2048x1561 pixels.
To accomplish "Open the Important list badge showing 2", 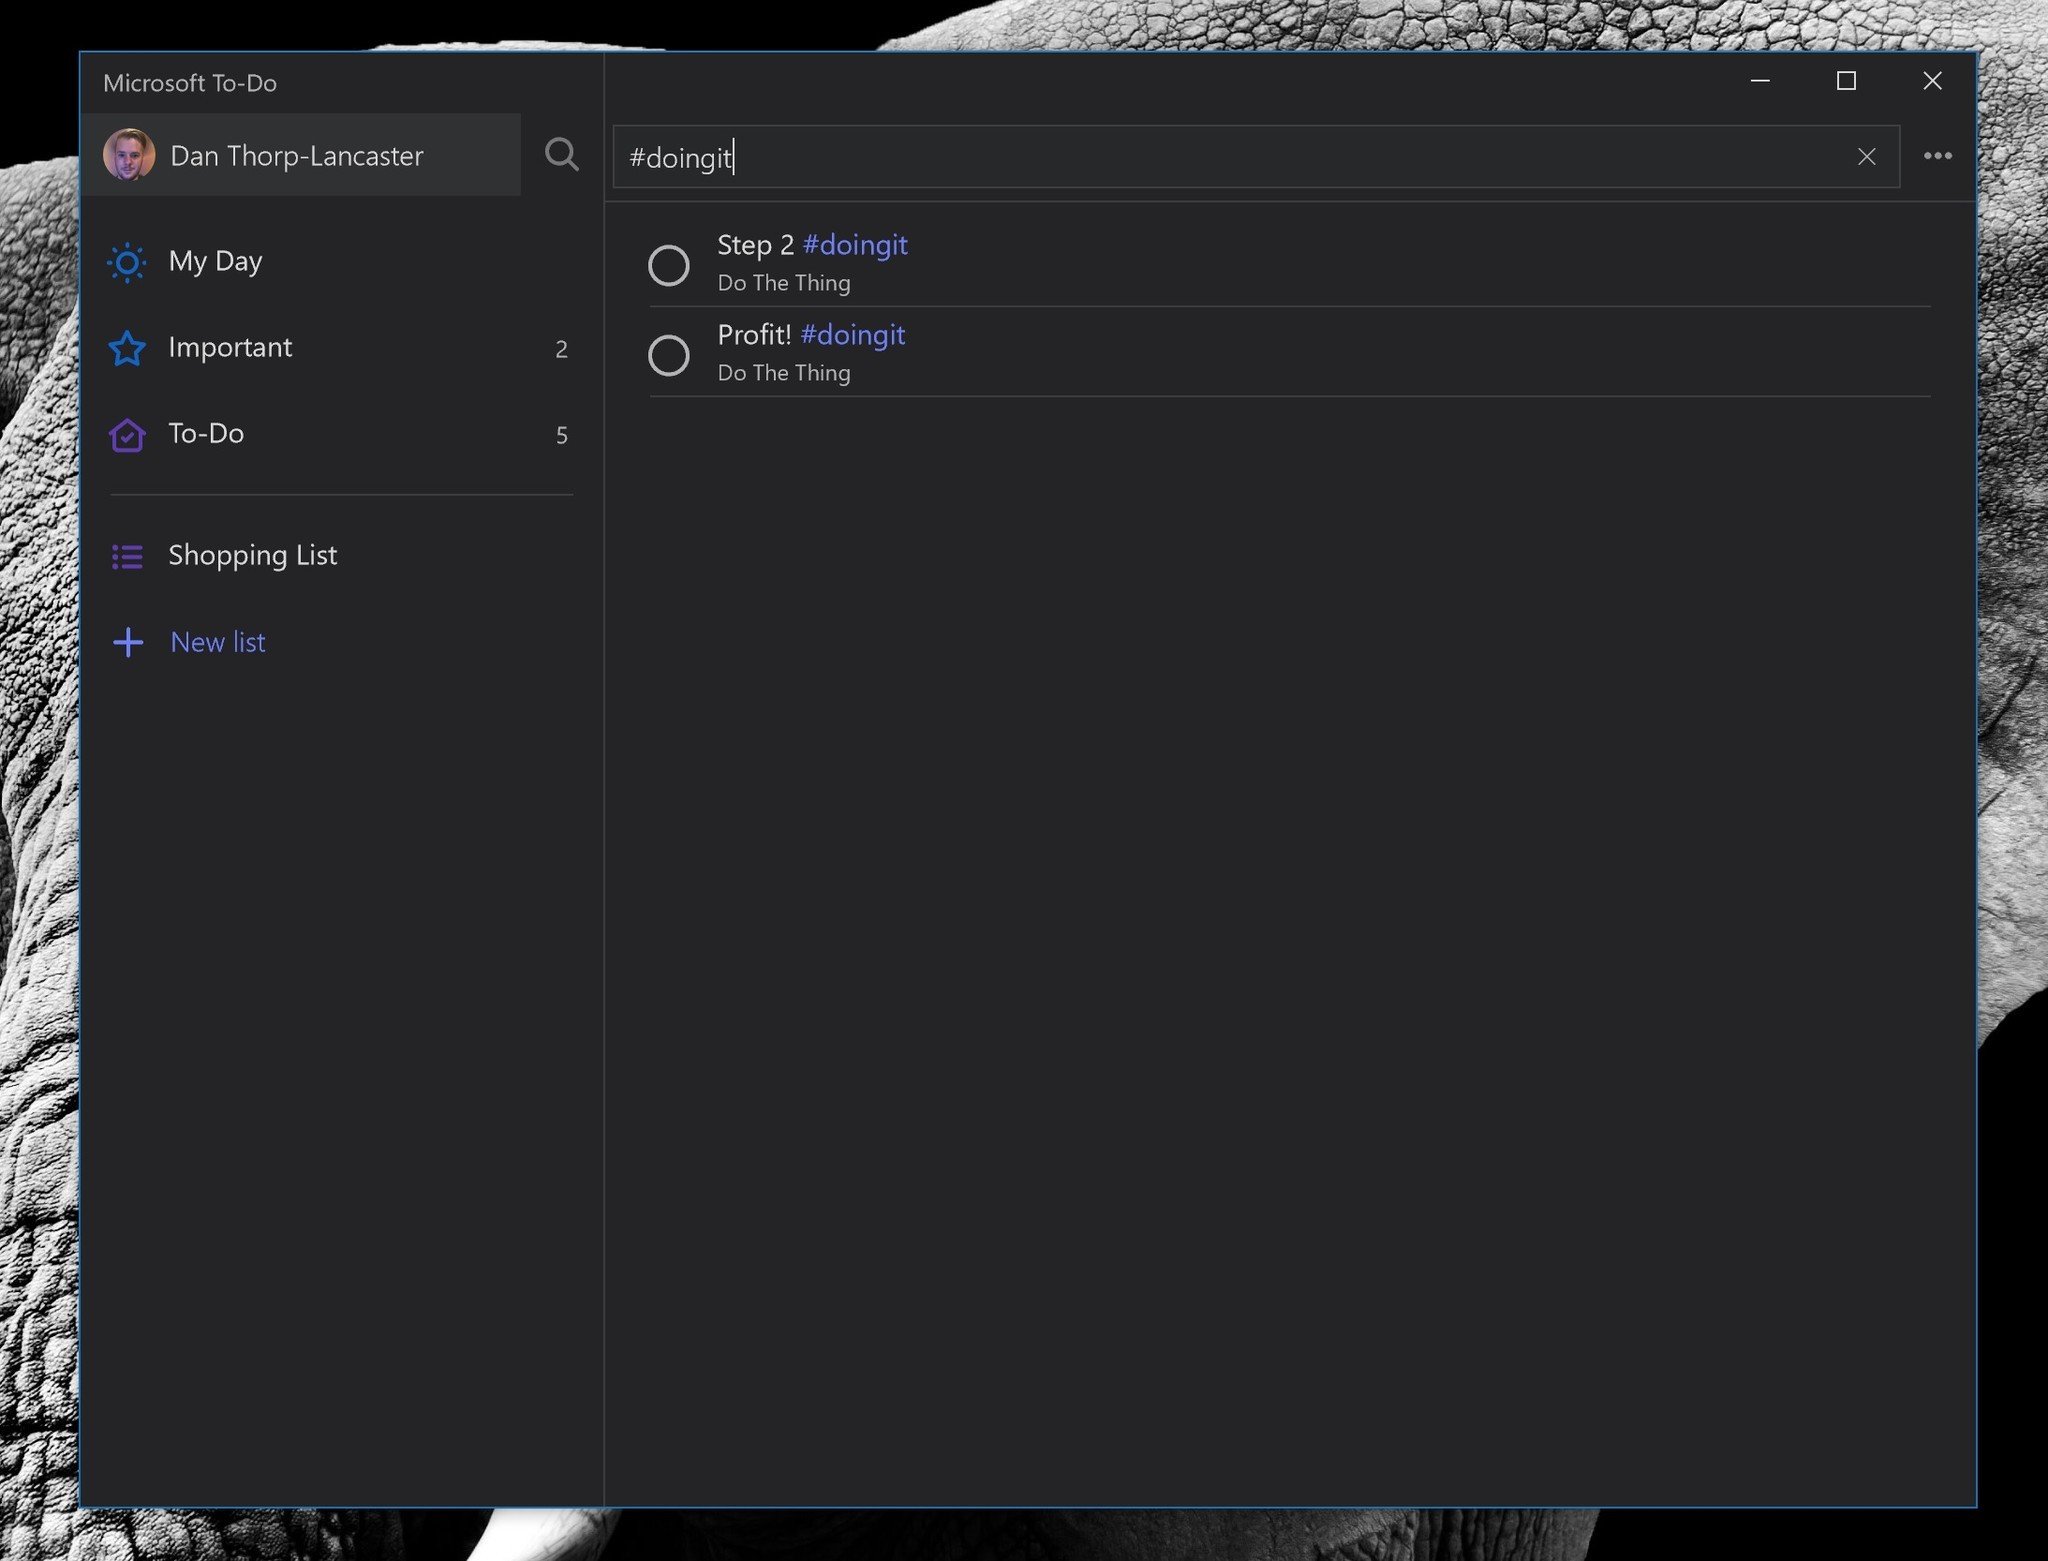I will (561, 346).
